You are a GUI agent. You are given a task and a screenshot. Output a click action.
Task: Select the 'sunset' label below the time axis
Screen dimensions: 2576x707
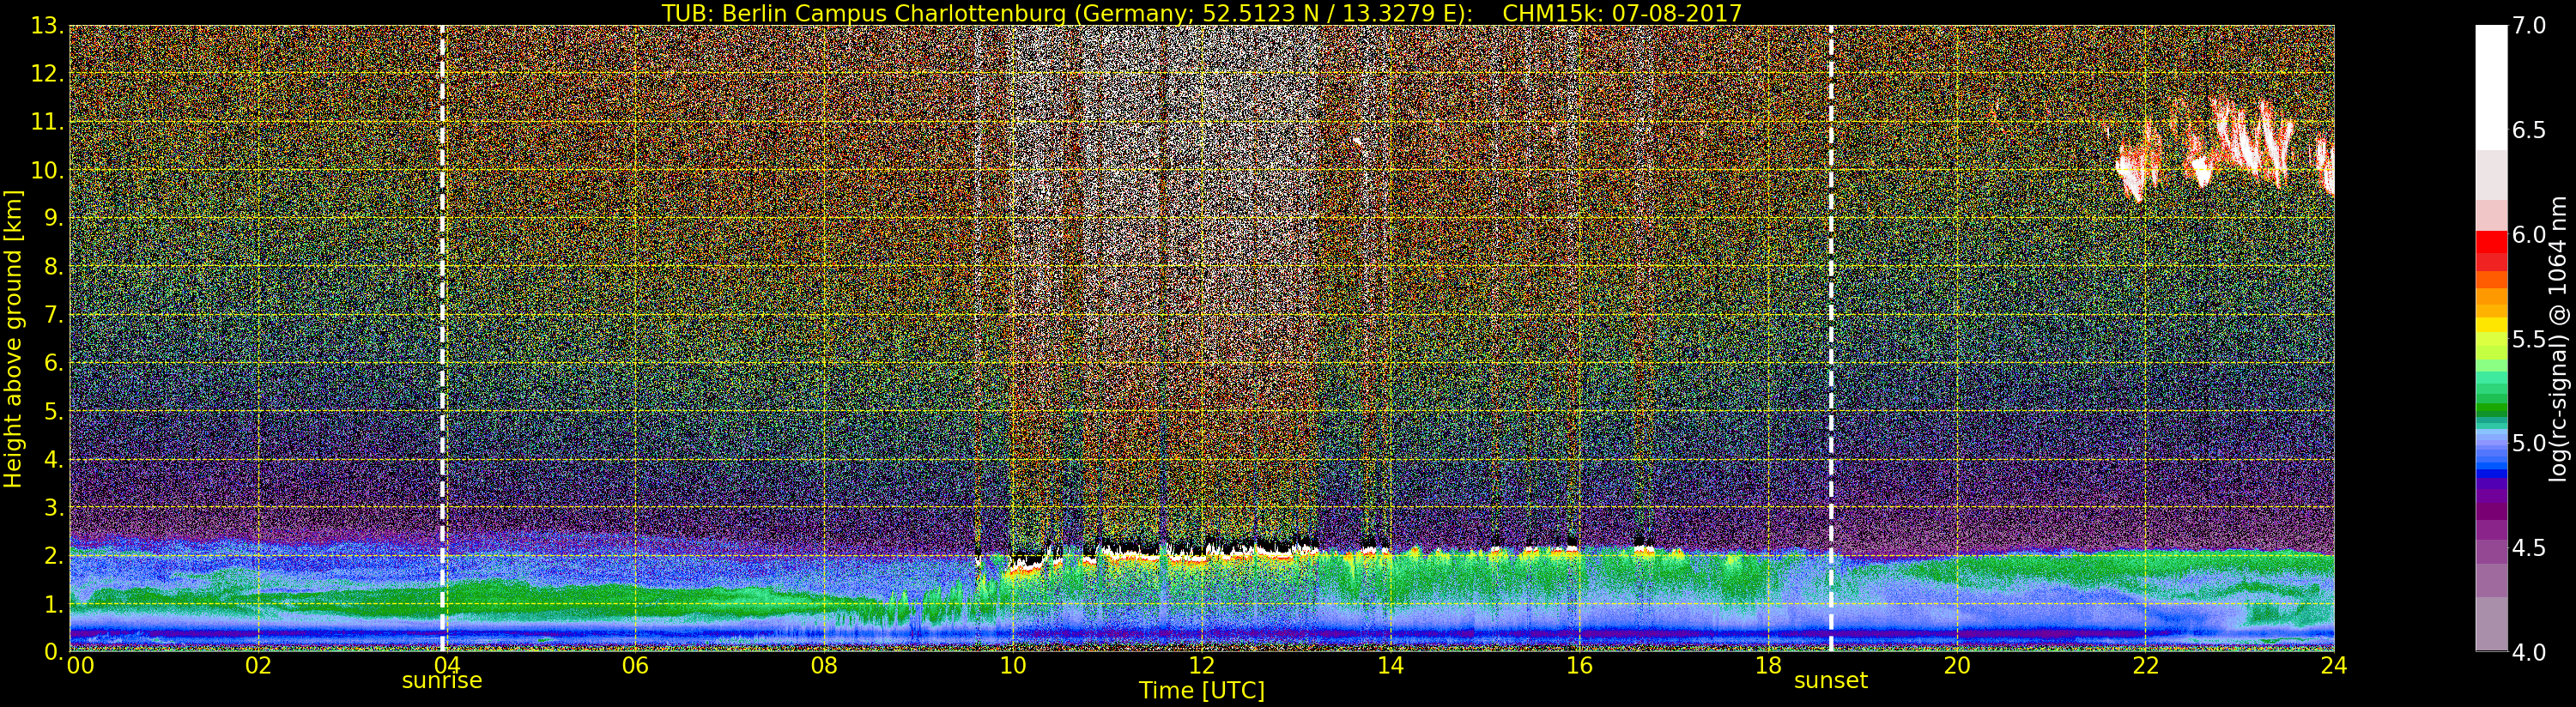1831,681
